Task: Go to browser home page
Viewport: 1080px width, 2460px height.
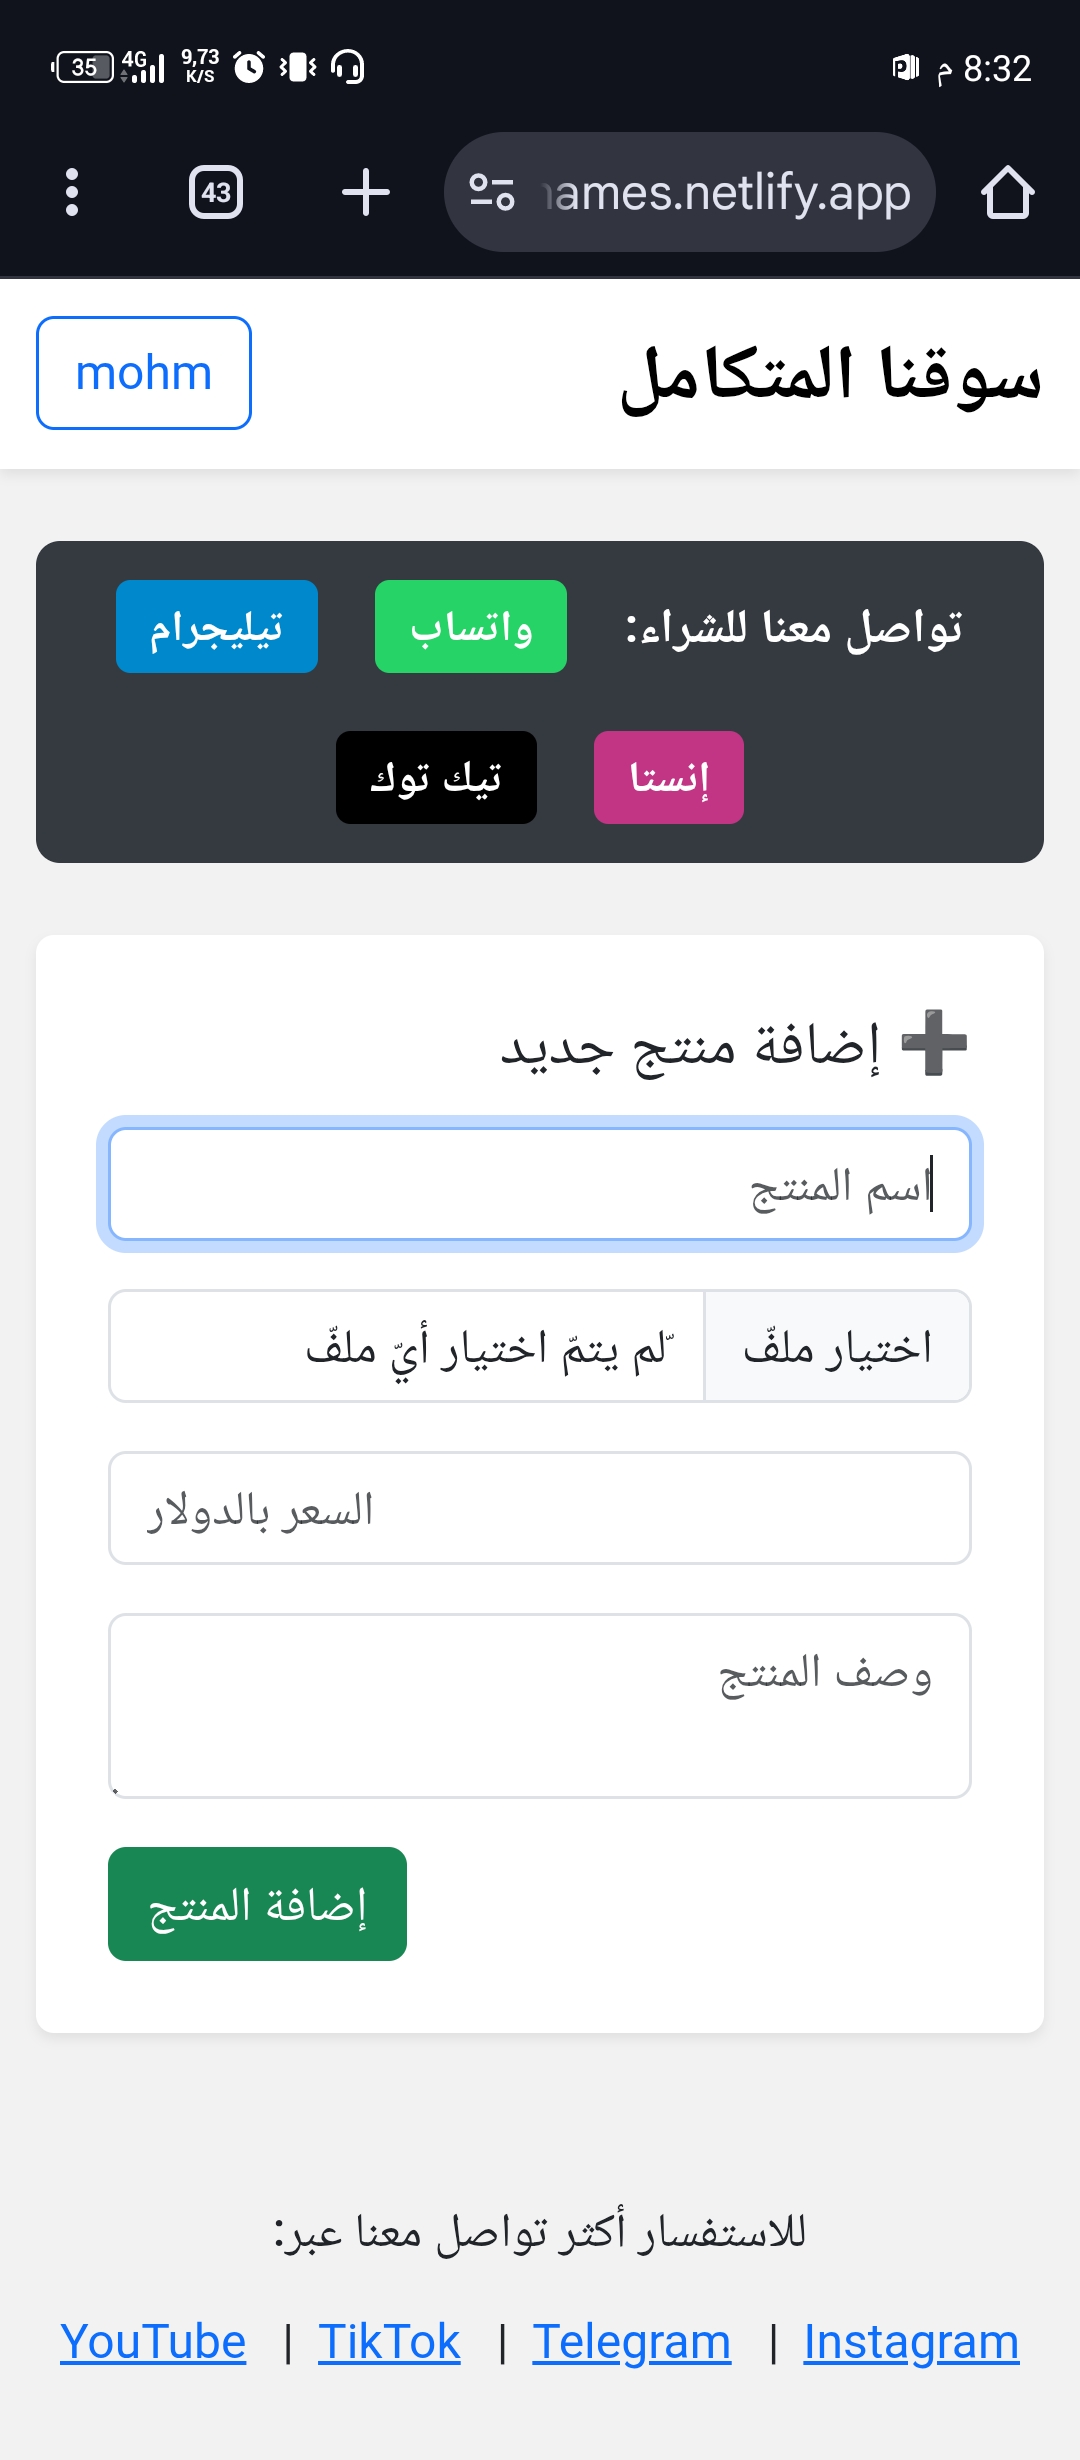Action: (x=1007, y=192)
